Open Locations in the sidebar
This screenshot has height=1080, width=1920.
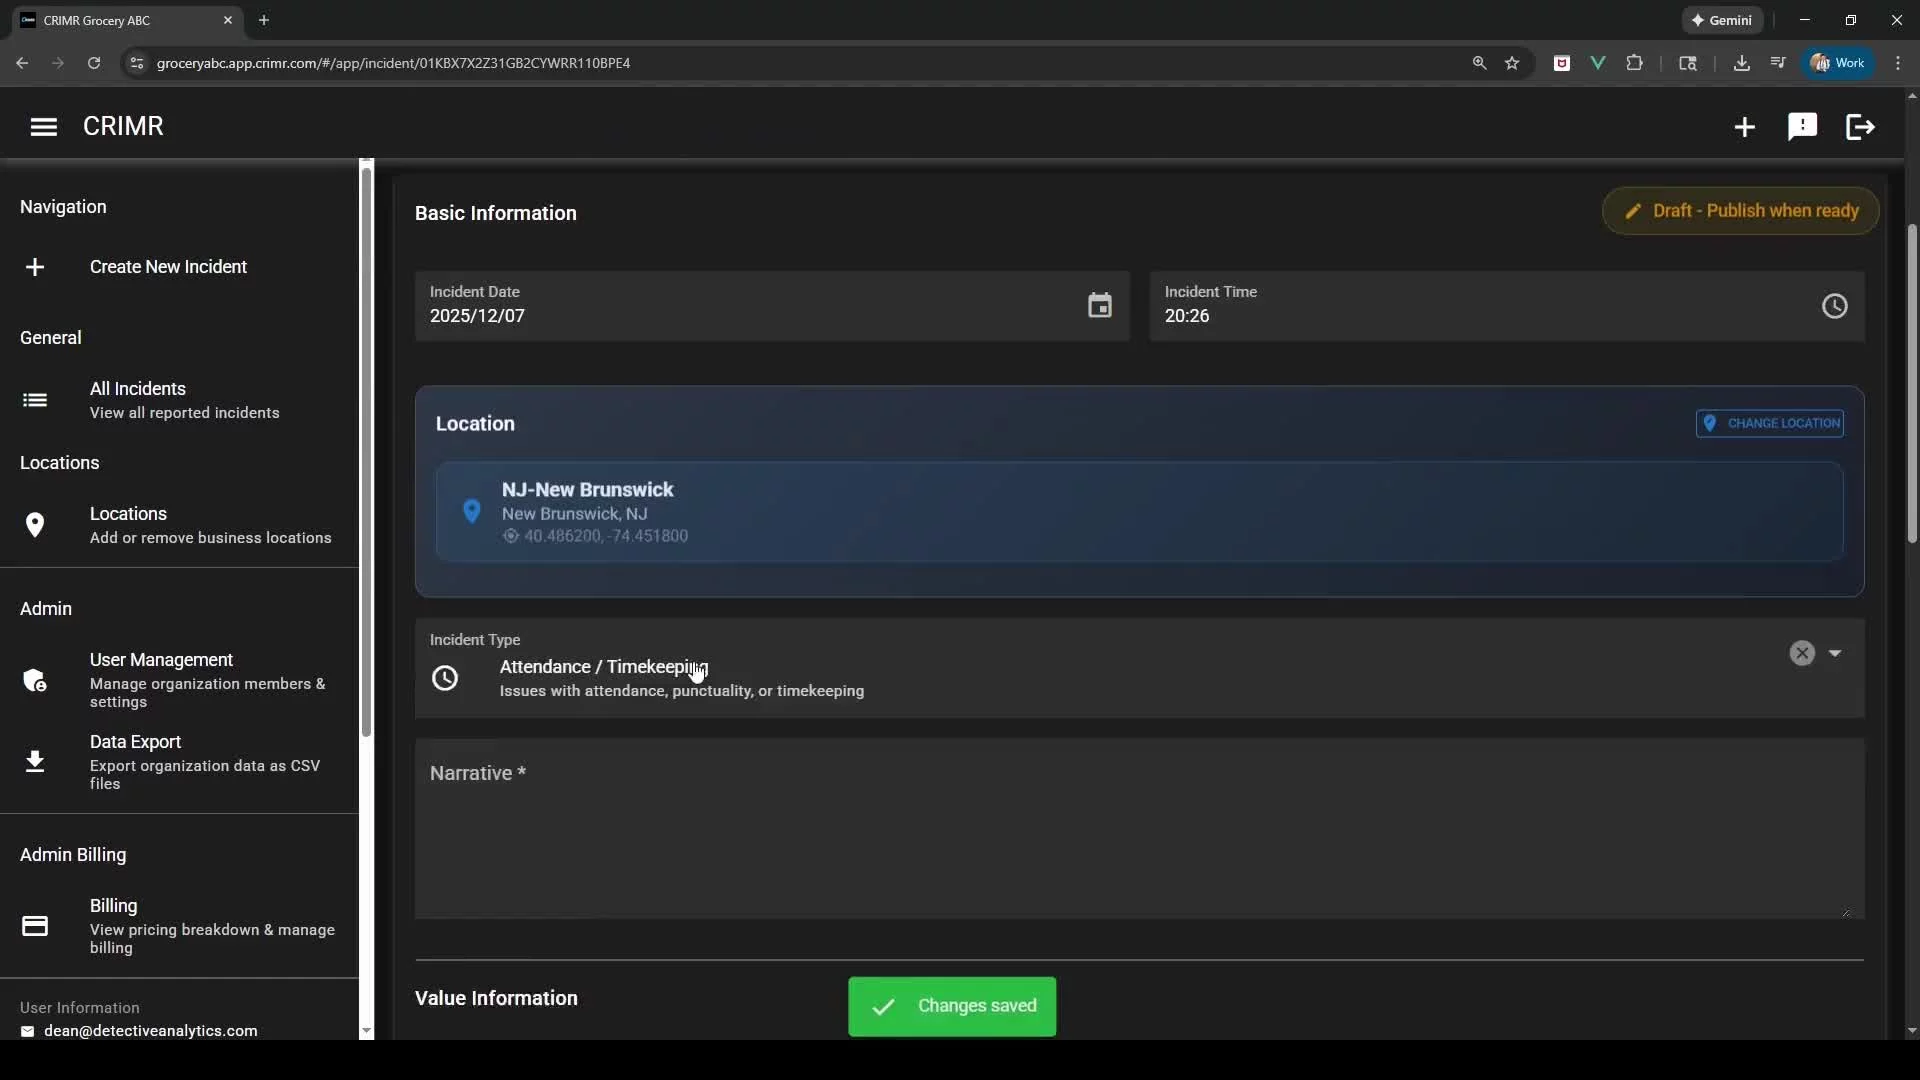tap(128, 524)
